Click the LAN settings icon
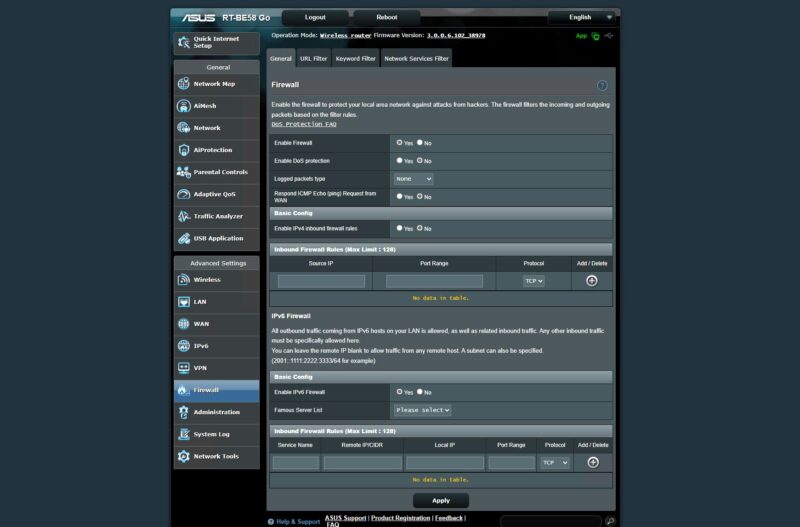Image resolution: width=800 pixels, height=527 pixels. (184, 302)
